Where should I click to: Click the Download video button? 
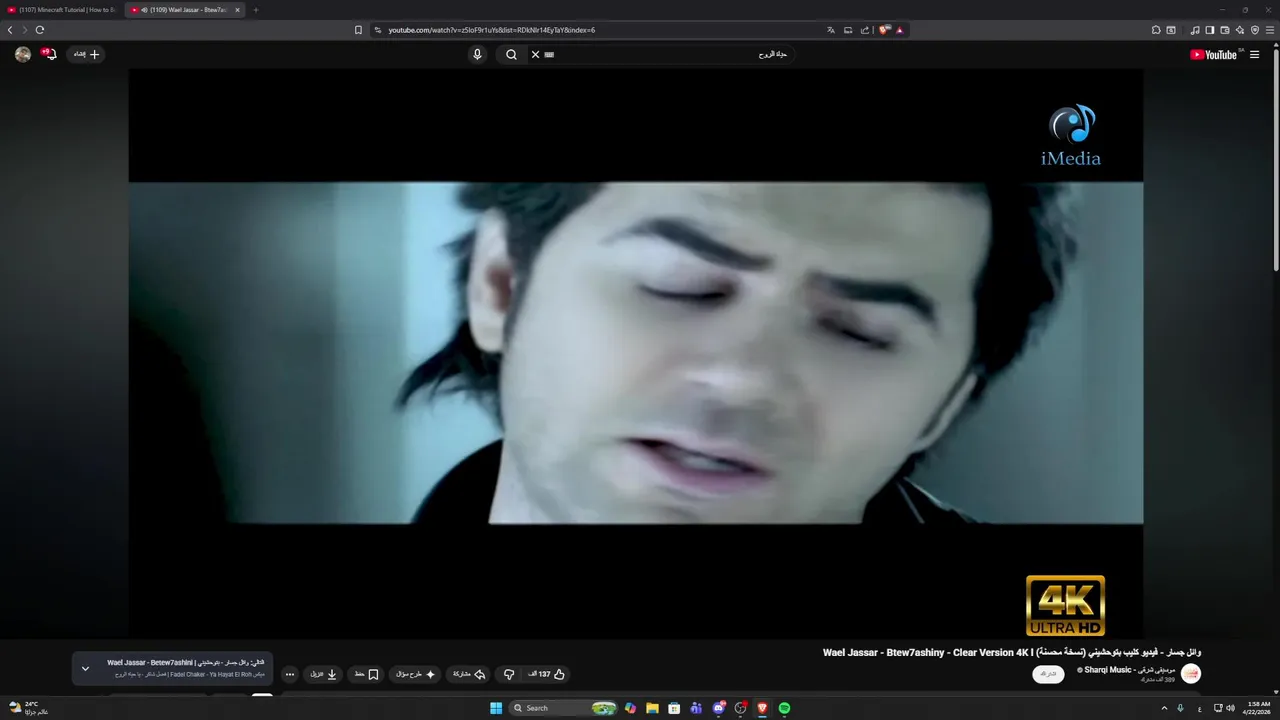[x=323, y=674]
